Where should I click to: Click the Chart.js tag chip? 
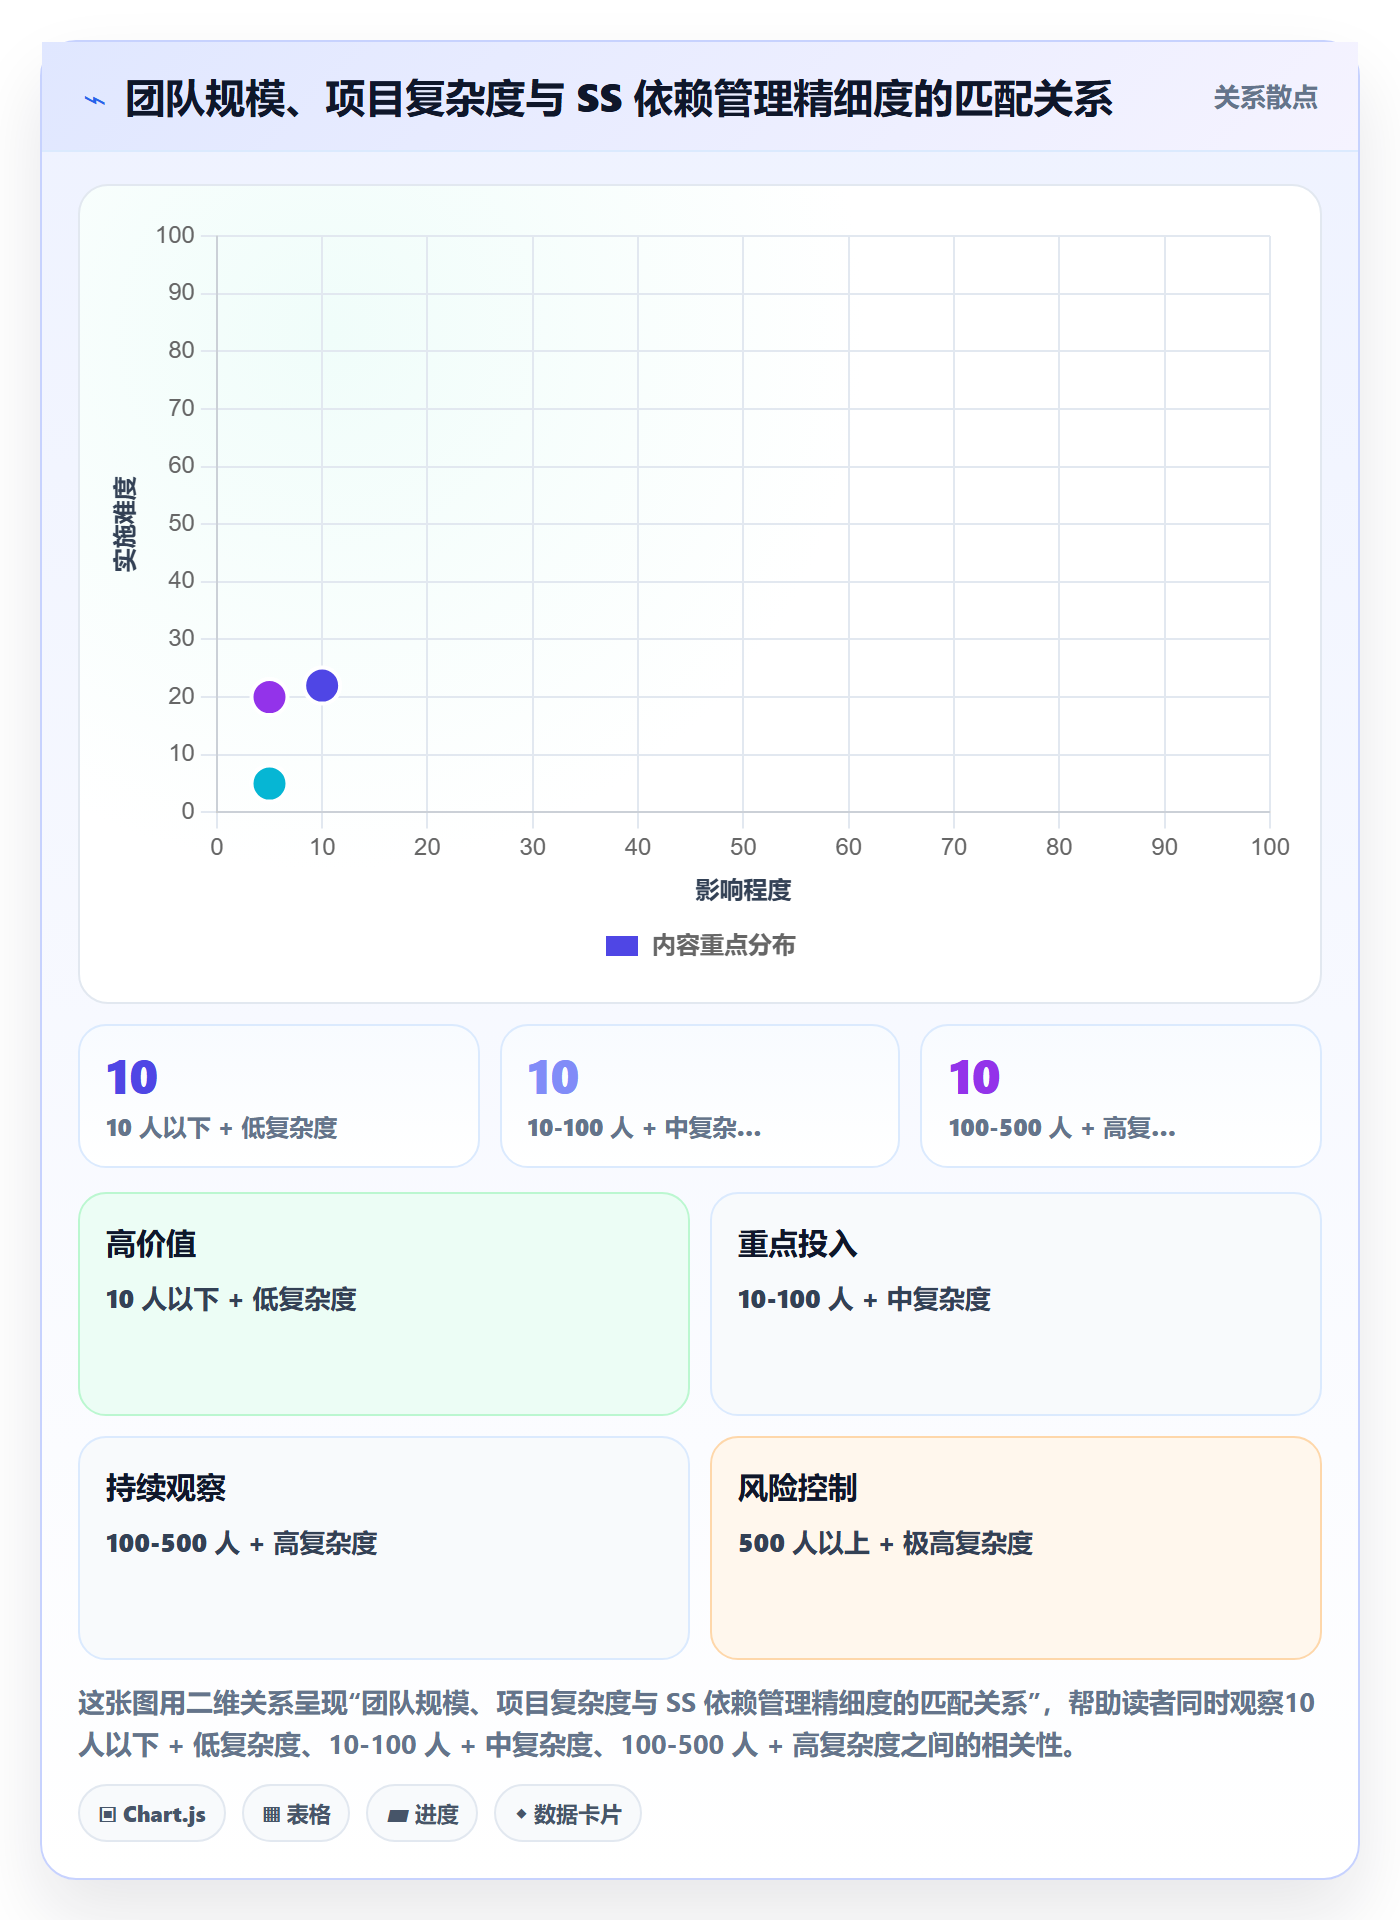coord(152,1814)
